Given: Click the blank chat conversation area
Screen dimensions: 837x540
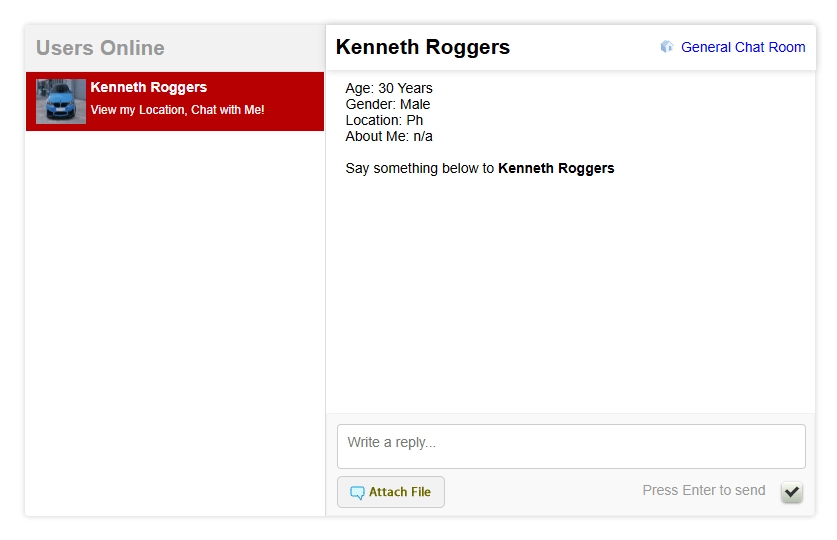Looking at the screenshot, I should pos(570,300).
